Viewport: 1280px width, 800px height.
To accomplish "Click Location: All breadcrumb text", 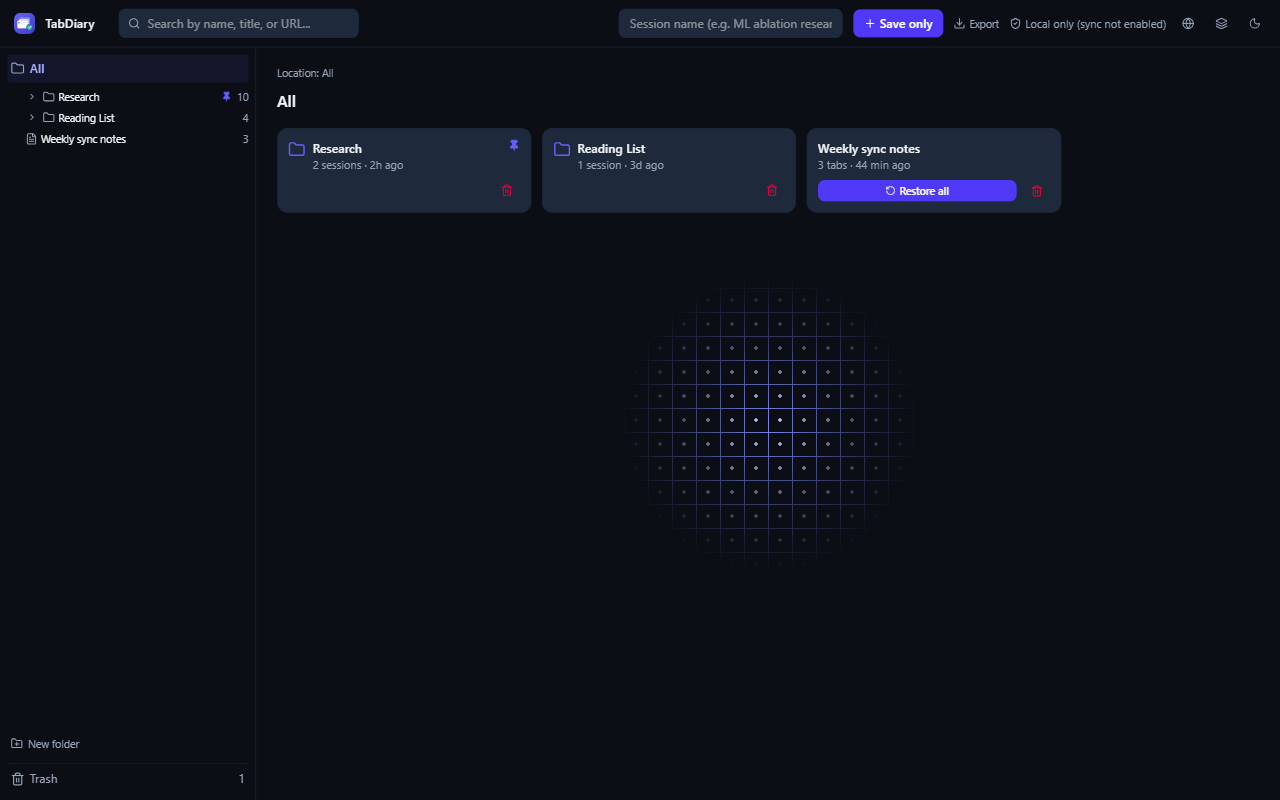I will [x=305, y=73].
